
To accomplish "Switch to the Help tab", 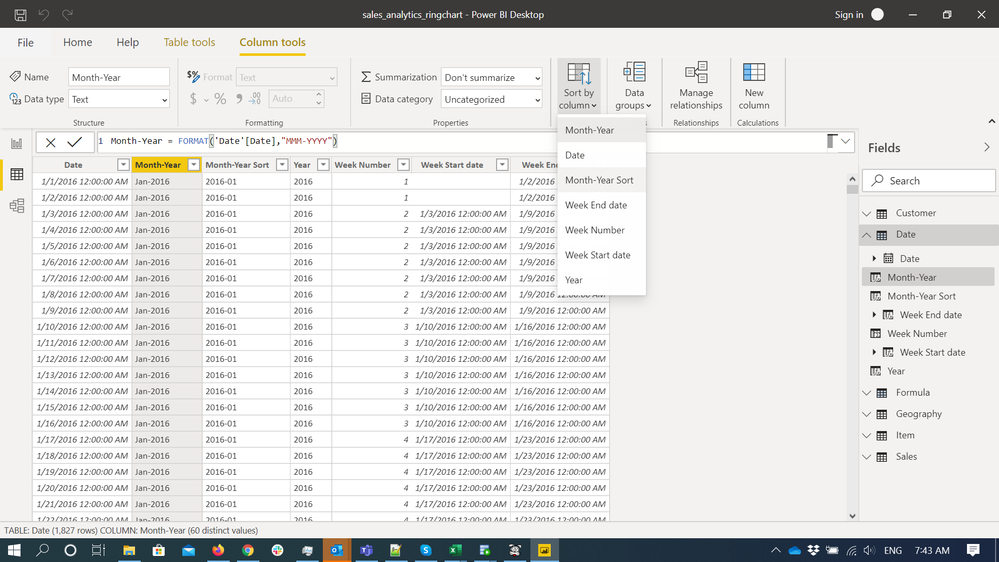I will point(127,43).
